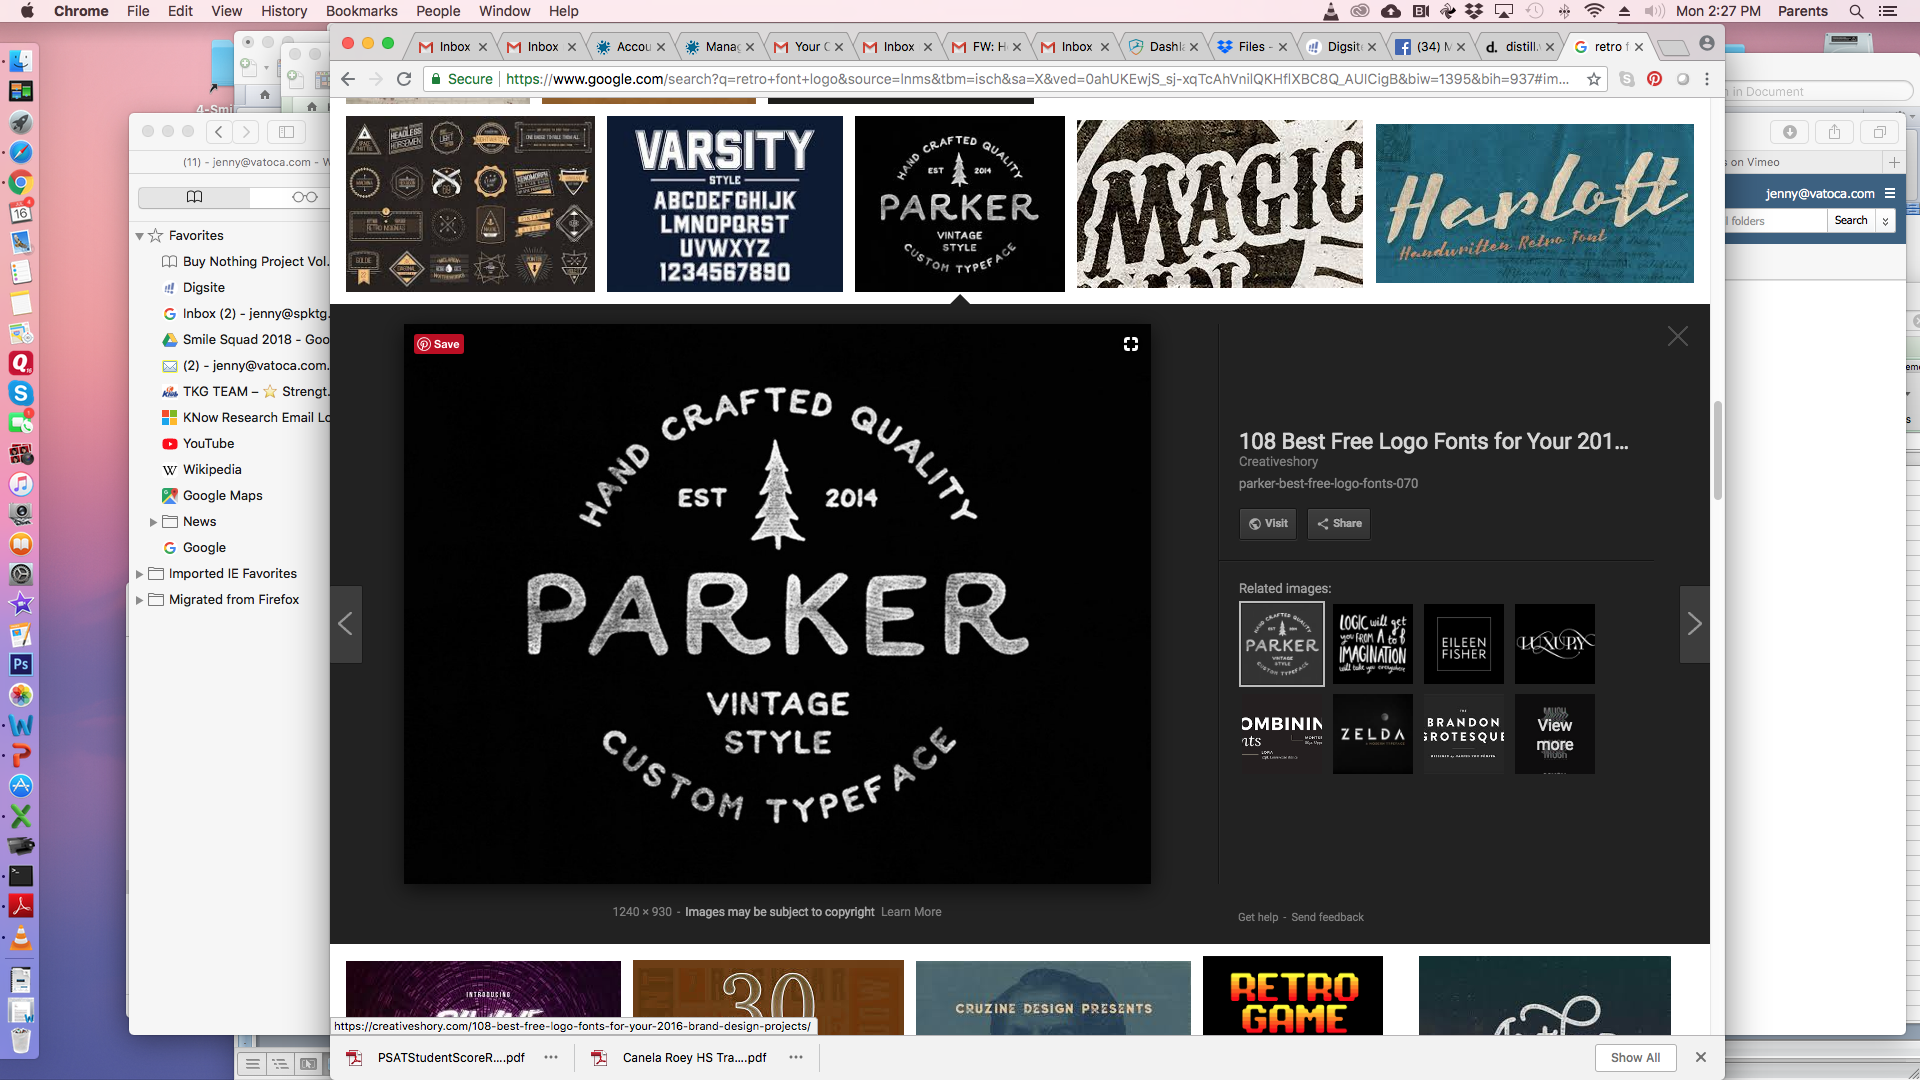Viewport: 1920px width, 1080px height.
Task: Open the Chrome three-dot menu
Action: (1707, 79)
